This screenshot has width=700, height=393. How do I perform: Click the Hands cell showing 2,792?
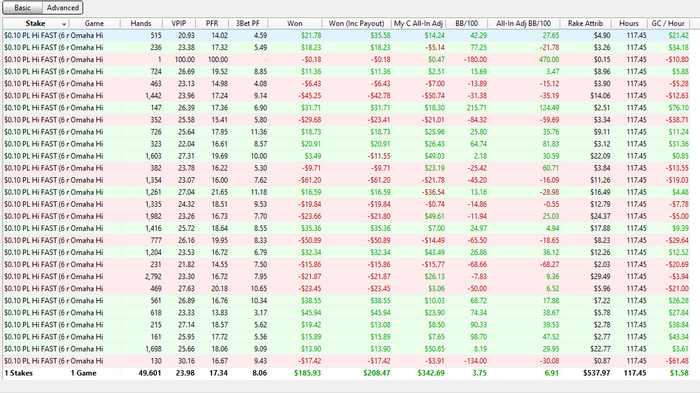tap(153, 276)
